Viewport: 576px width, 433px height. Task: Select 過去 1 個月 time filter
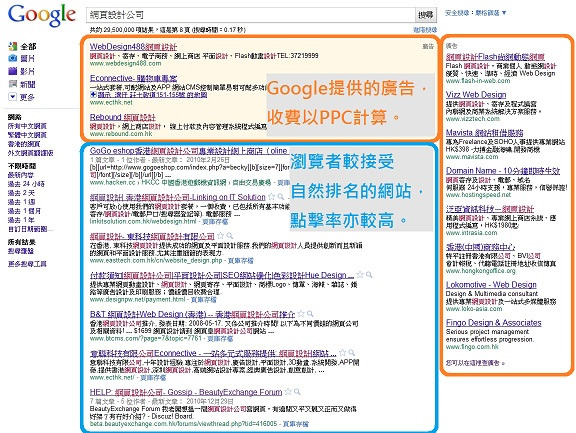[24, 211]
